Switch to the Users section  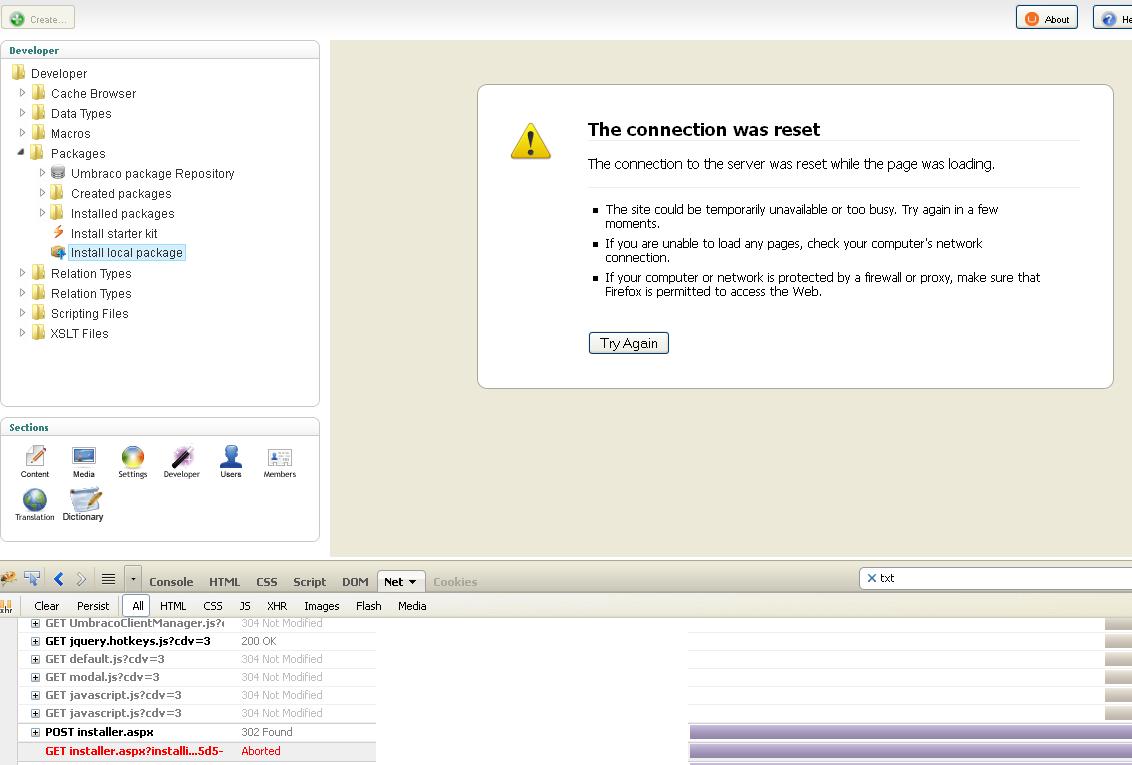tap(231, 462)
